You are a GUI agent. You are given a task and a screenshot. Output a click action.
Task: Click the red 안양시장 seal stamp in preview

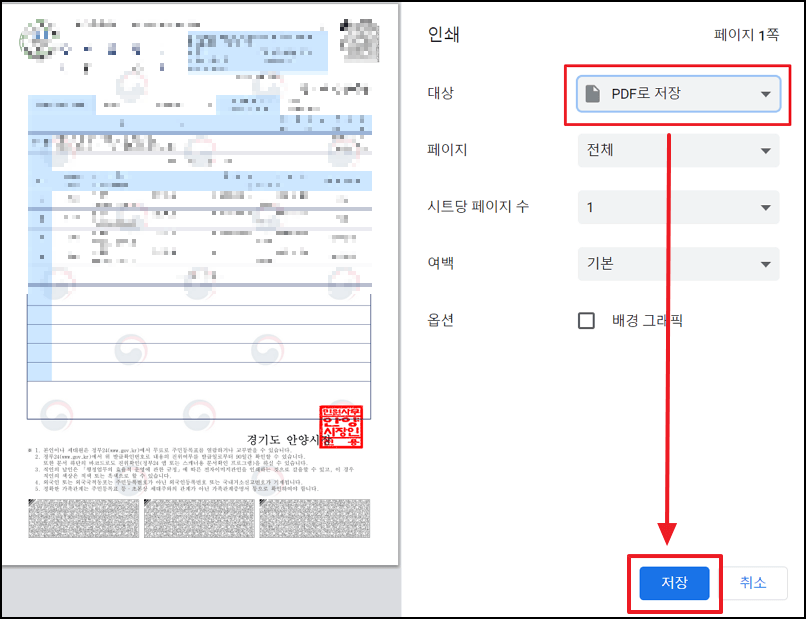(340, 433)
